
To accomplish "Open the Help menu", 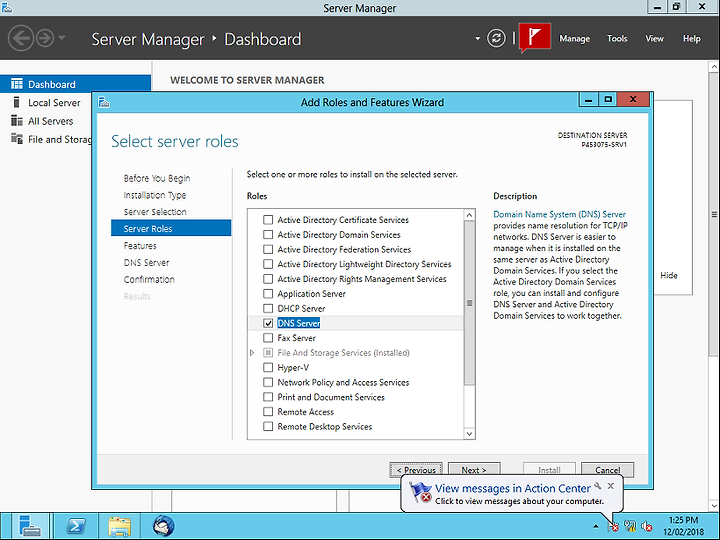I will pos(692,39).
